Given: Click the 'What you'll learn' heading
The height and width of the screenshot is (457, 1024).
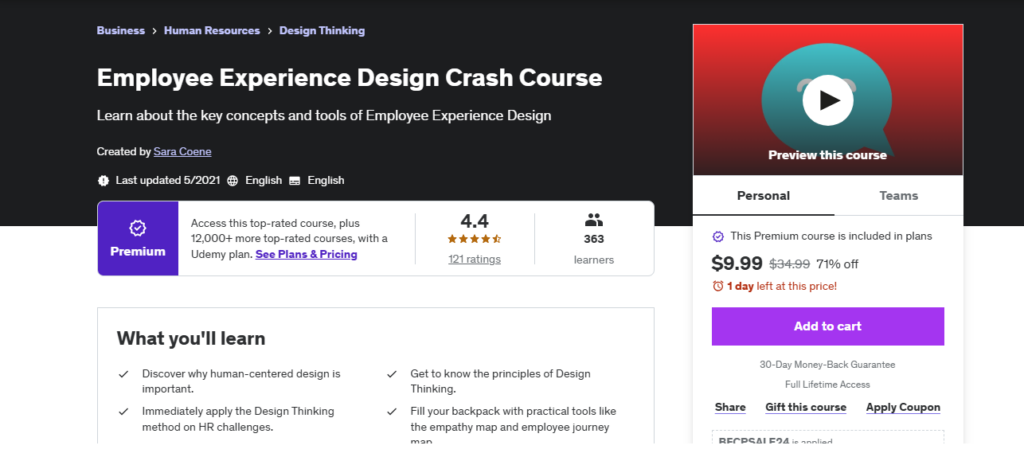Looking at the screenshot, I should [x=191, y=338].
